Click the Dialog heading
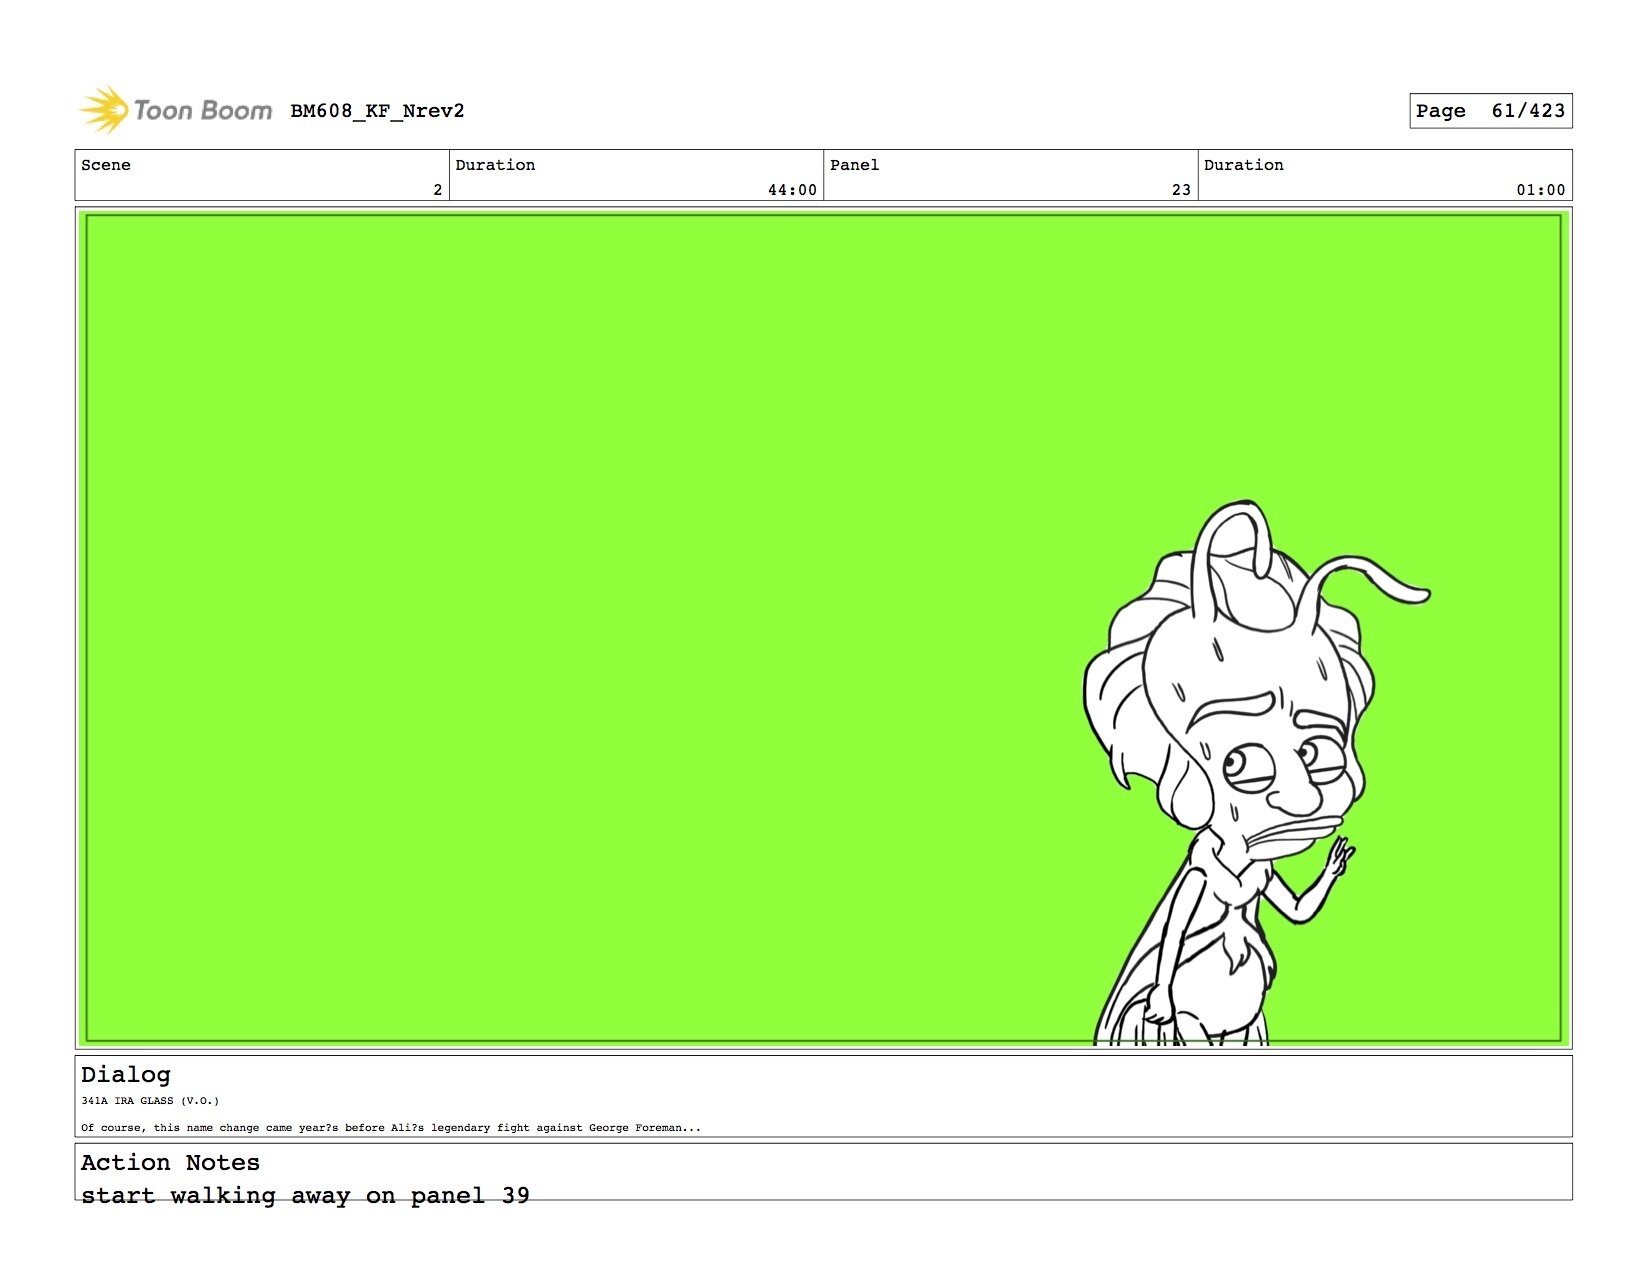 [x=126, y=1075]
